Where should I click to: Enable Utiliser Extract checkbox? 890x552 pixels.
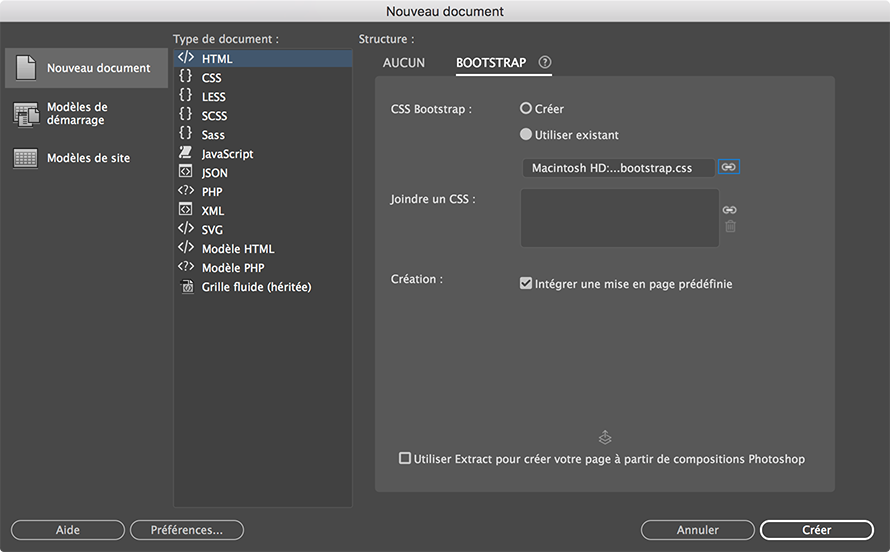tap(405, 459)
